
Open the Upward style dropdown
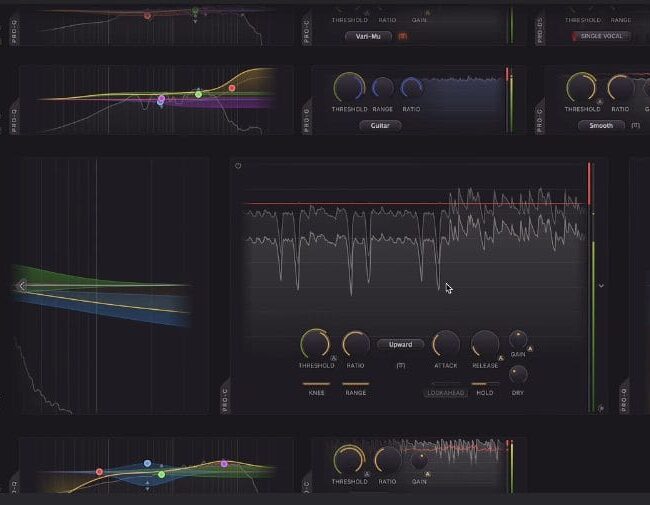(x=400, y=344)
